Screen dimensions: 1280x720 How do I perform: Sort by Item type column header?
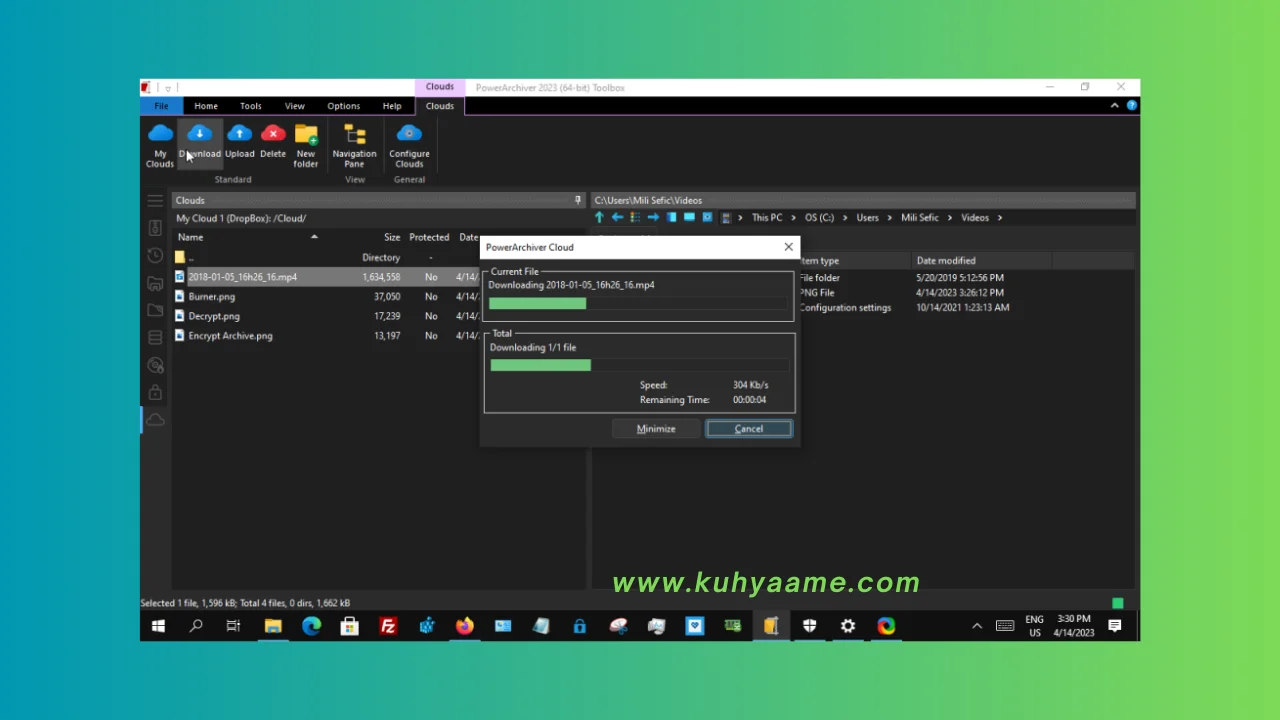click(x=819, y=261)
